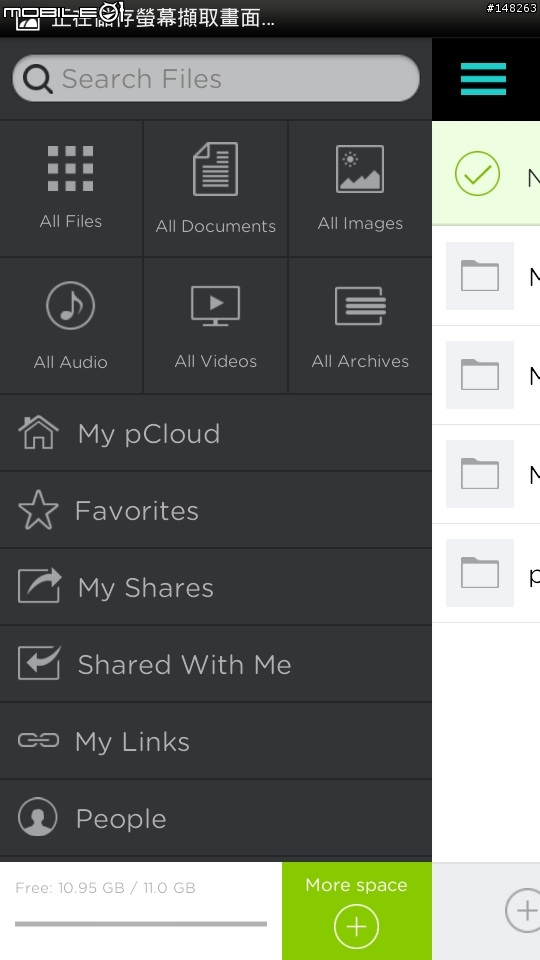Click the free storage usage bar
540x960 pixels.
pos(141,924)
